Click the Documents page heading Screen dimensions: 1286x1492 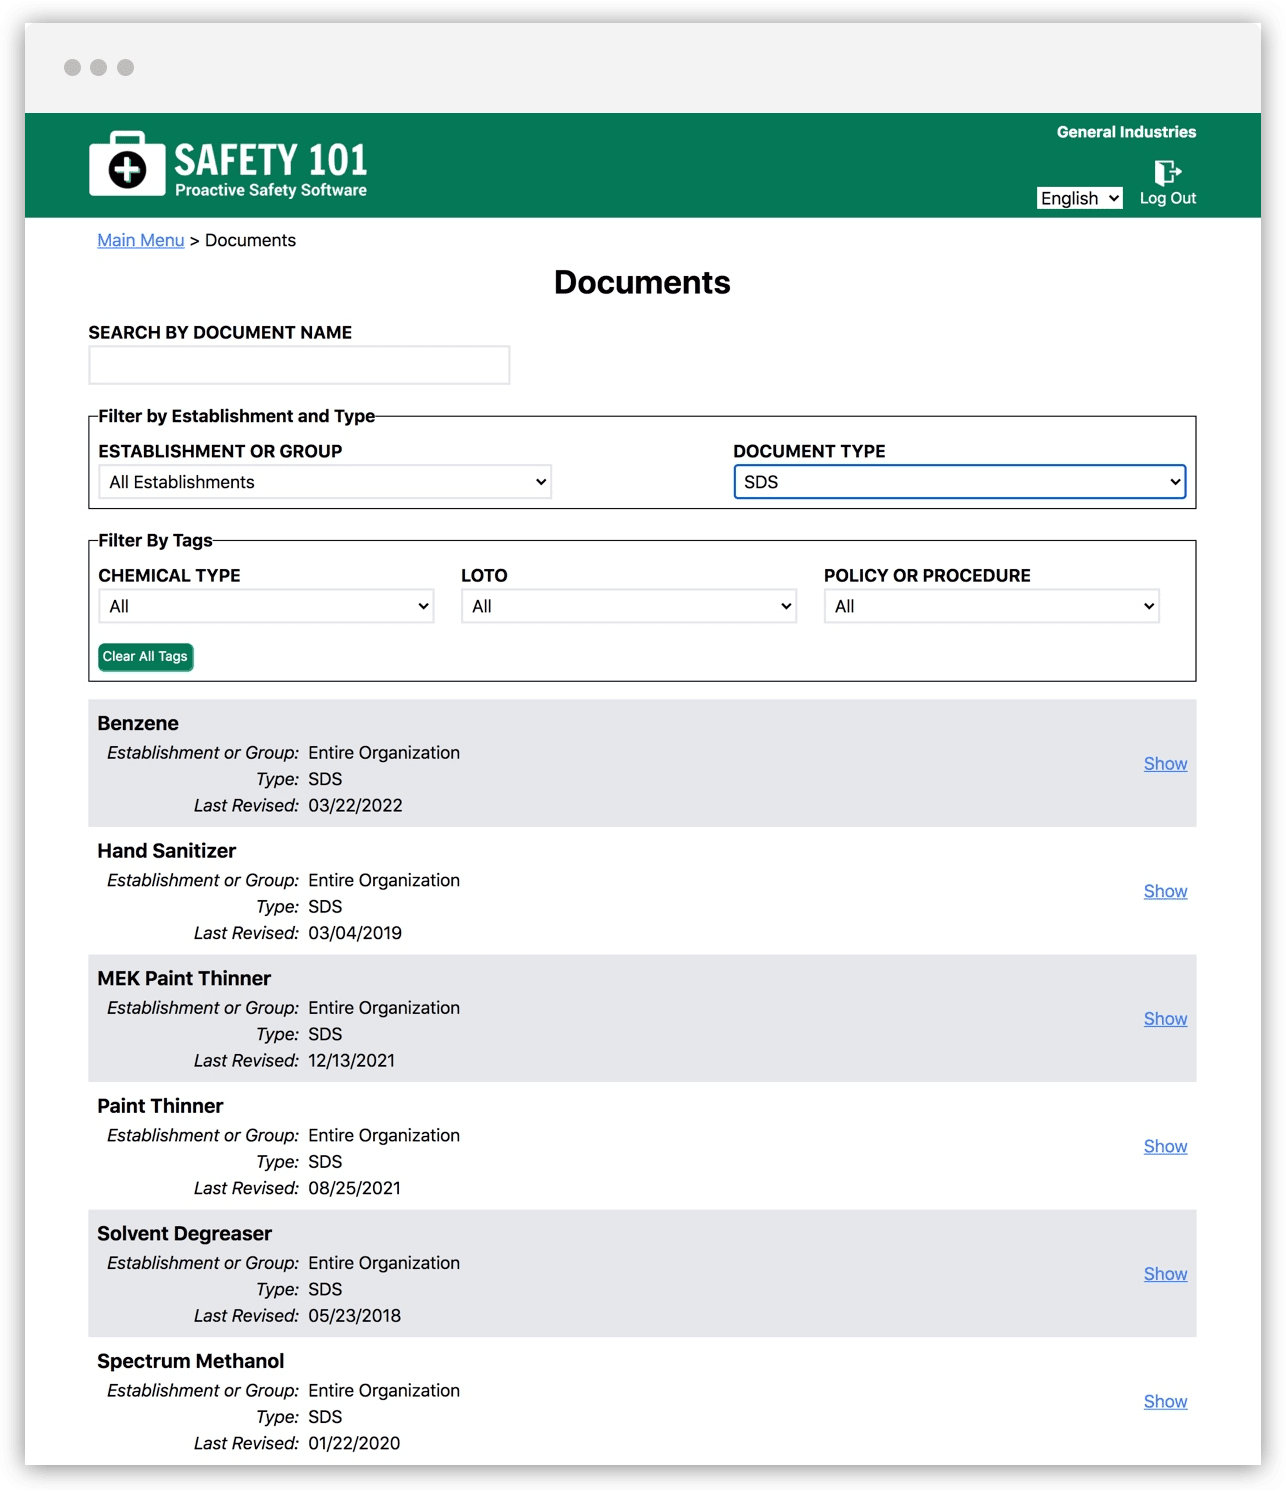pyautogui.click(x=642, y=283)
